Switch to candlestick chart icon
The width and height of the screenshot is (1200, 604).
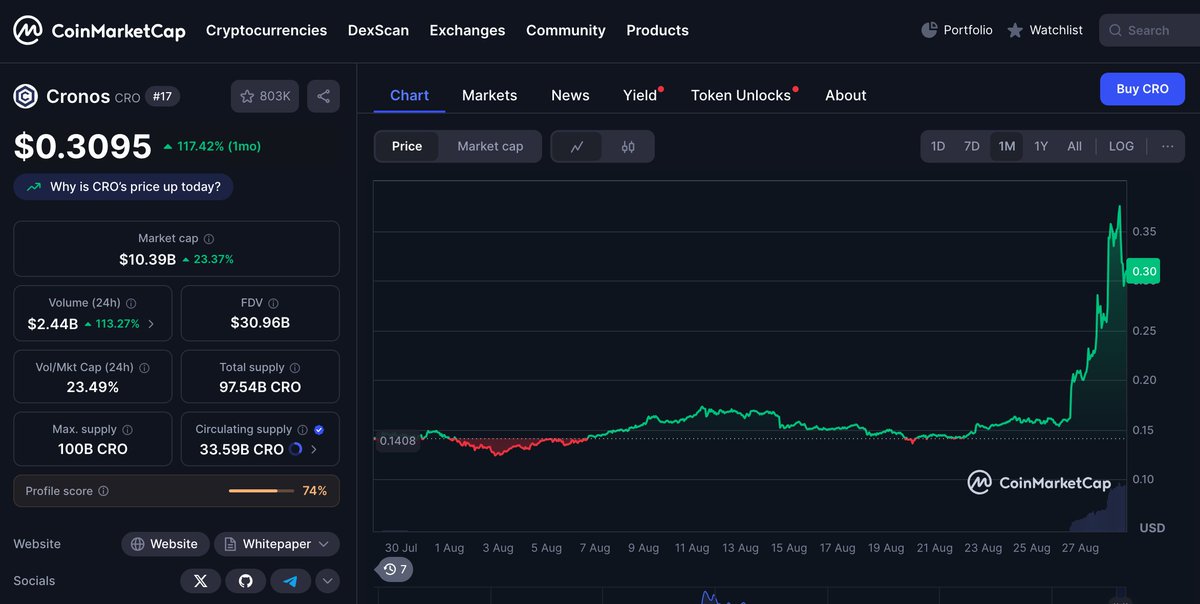coord(628,146)
